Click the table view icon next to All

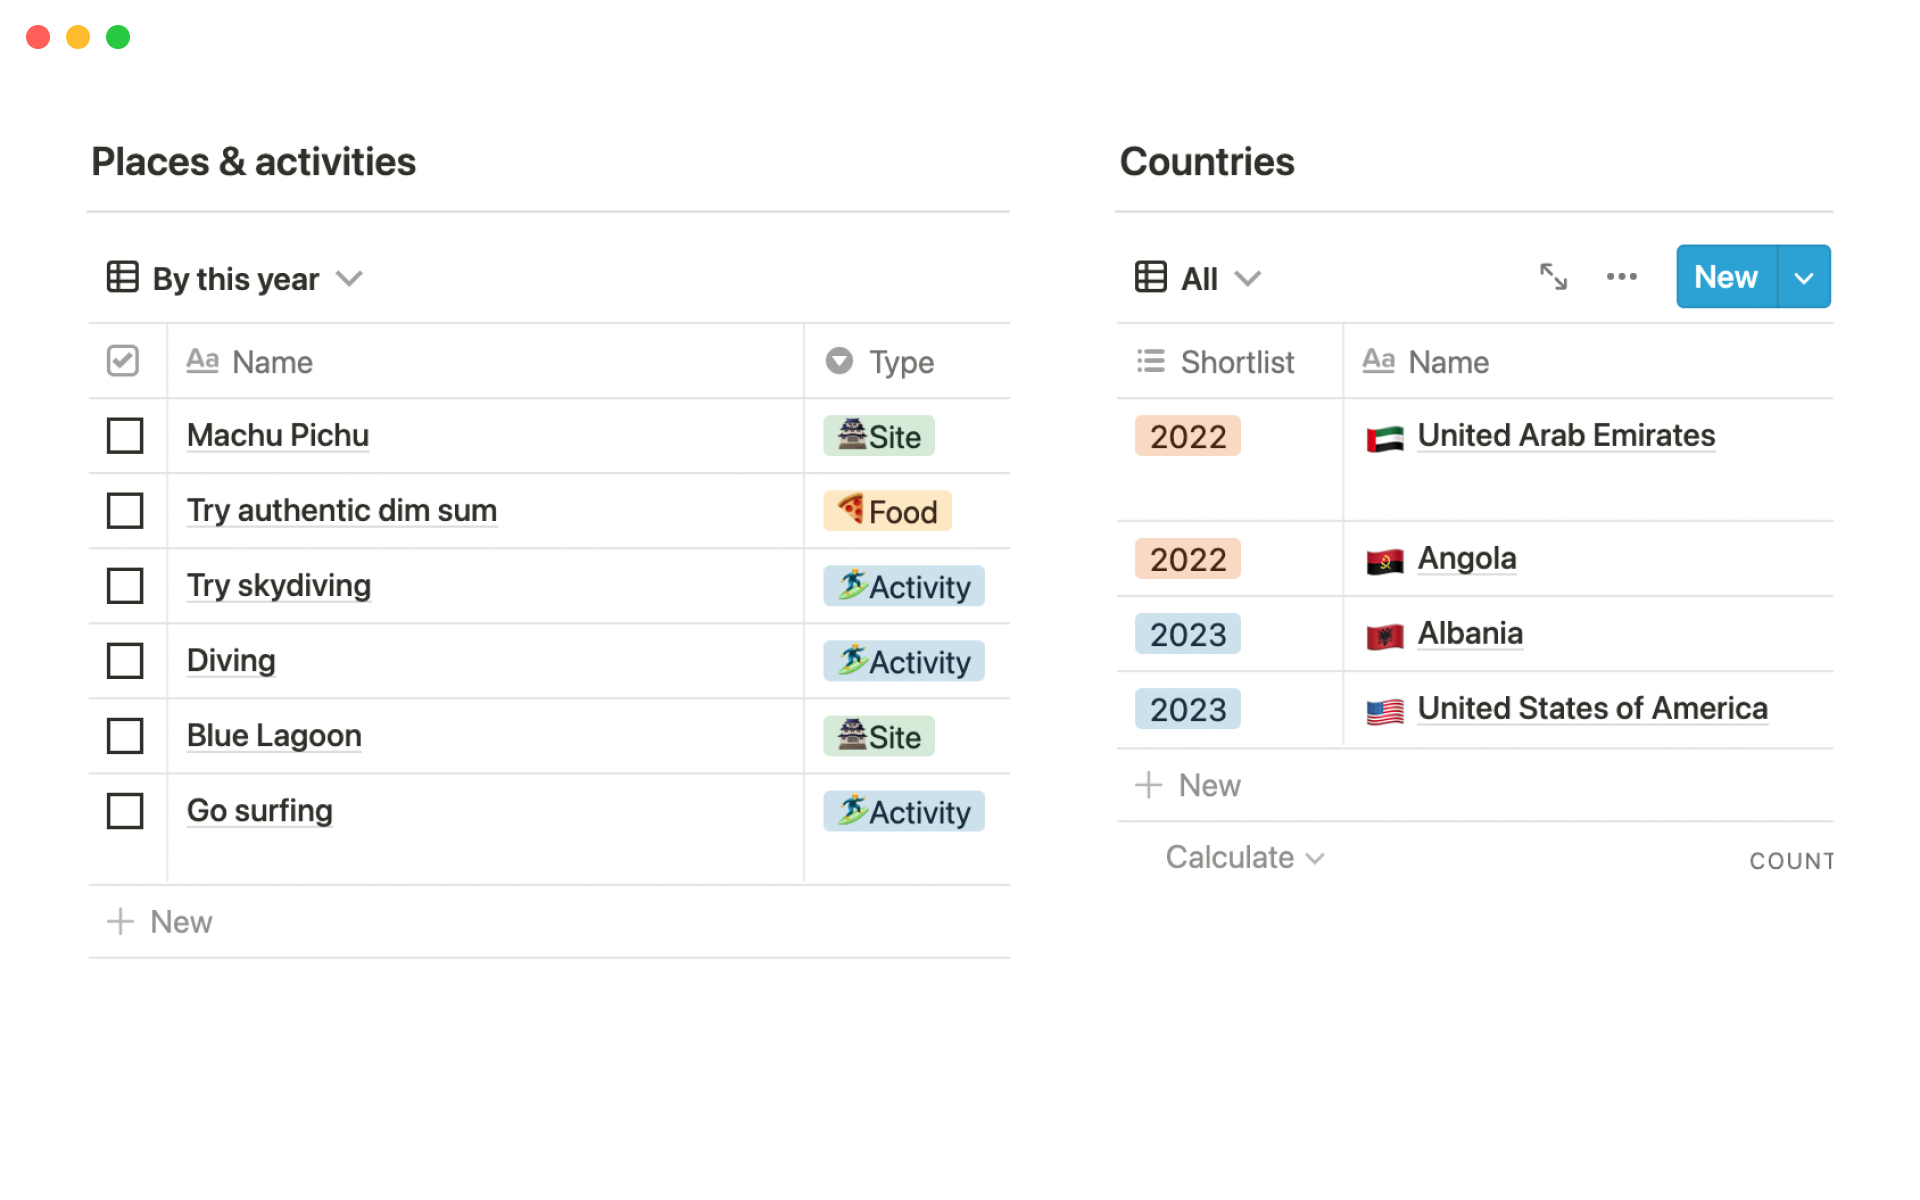(1150, 277)
